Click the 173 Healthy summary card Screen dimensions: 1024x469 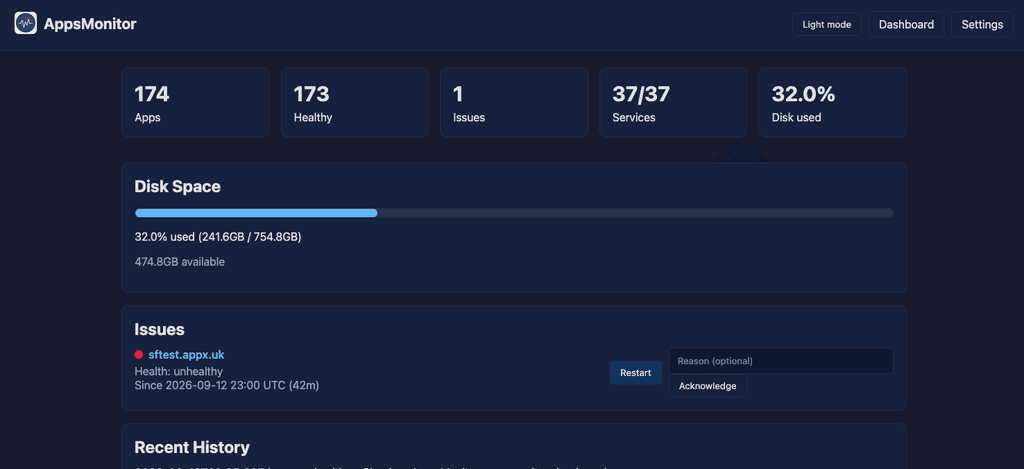pos(355,103)
